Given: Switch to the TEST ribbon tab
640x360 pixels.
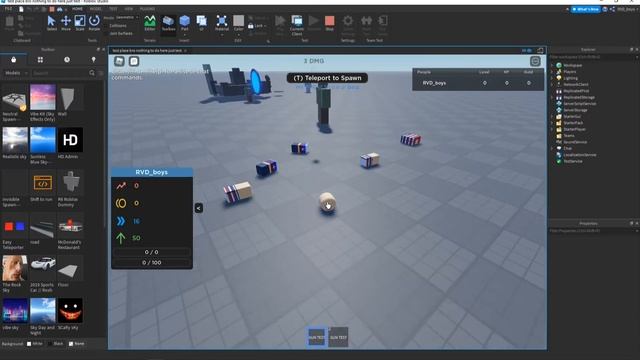Looking at the screenshot, I should coord(113,9).
